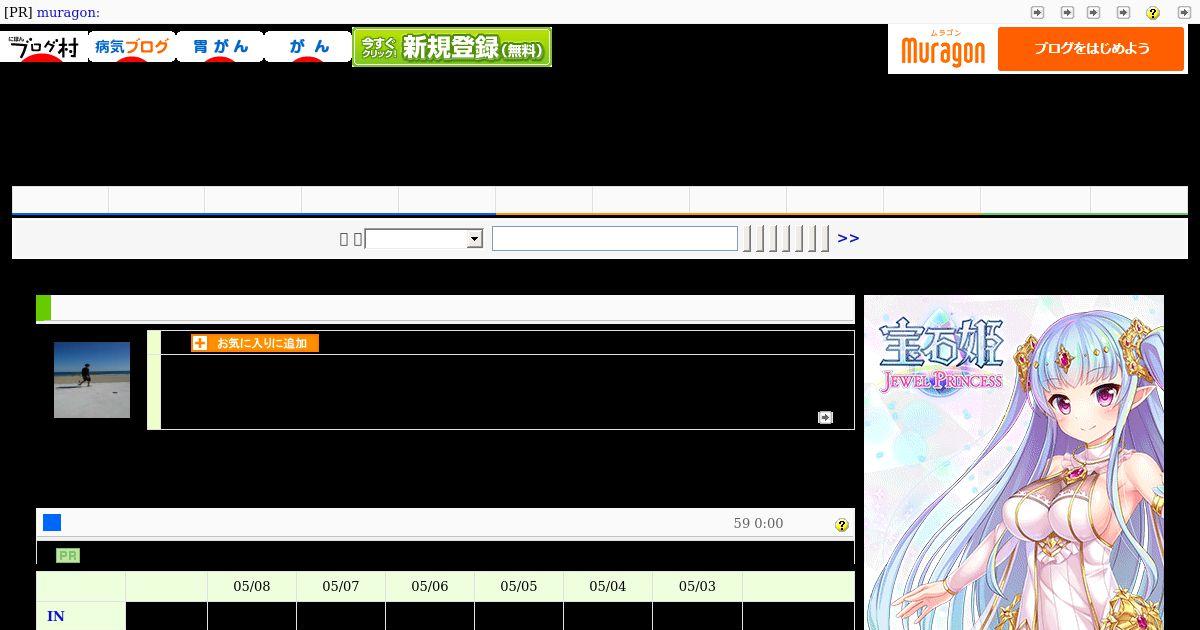Click the Muragon logo
This screenshot has height=630, width=1200.
tap(943, 49)
